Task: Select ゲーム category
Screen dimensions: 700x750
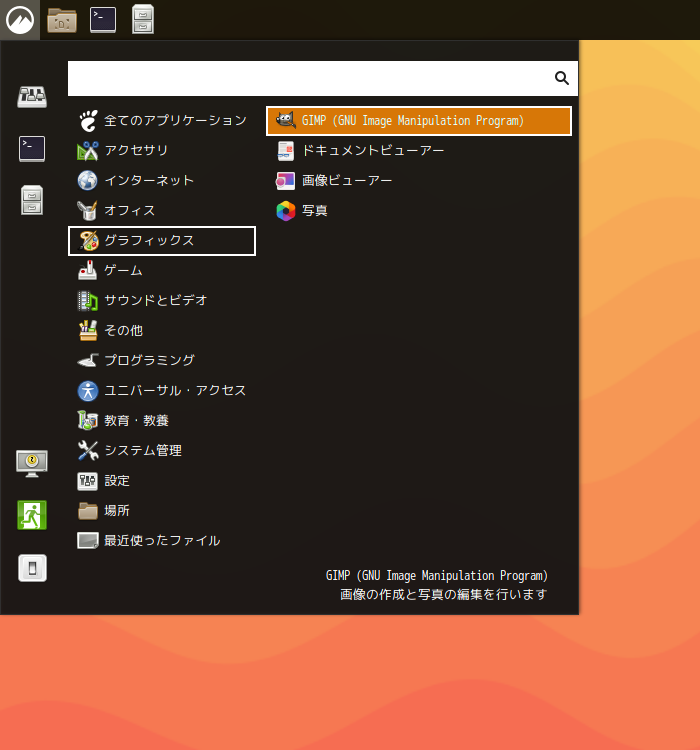Action: [x=162, y=271]
